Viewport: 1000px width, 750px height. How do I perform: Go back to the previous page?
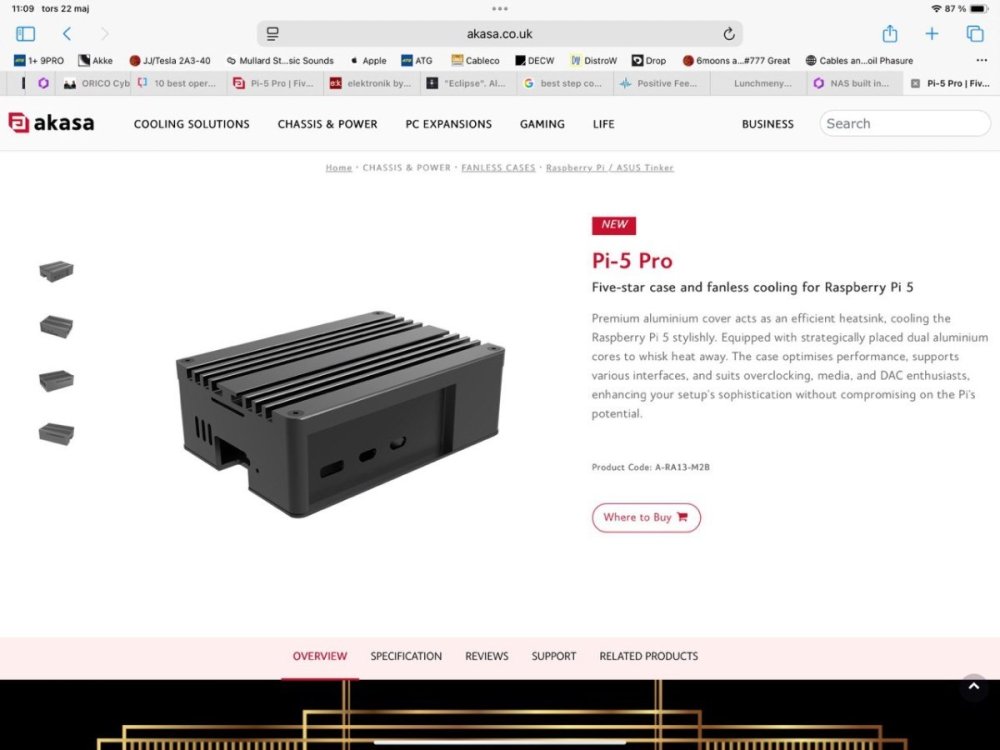click(x=67, y=34)
